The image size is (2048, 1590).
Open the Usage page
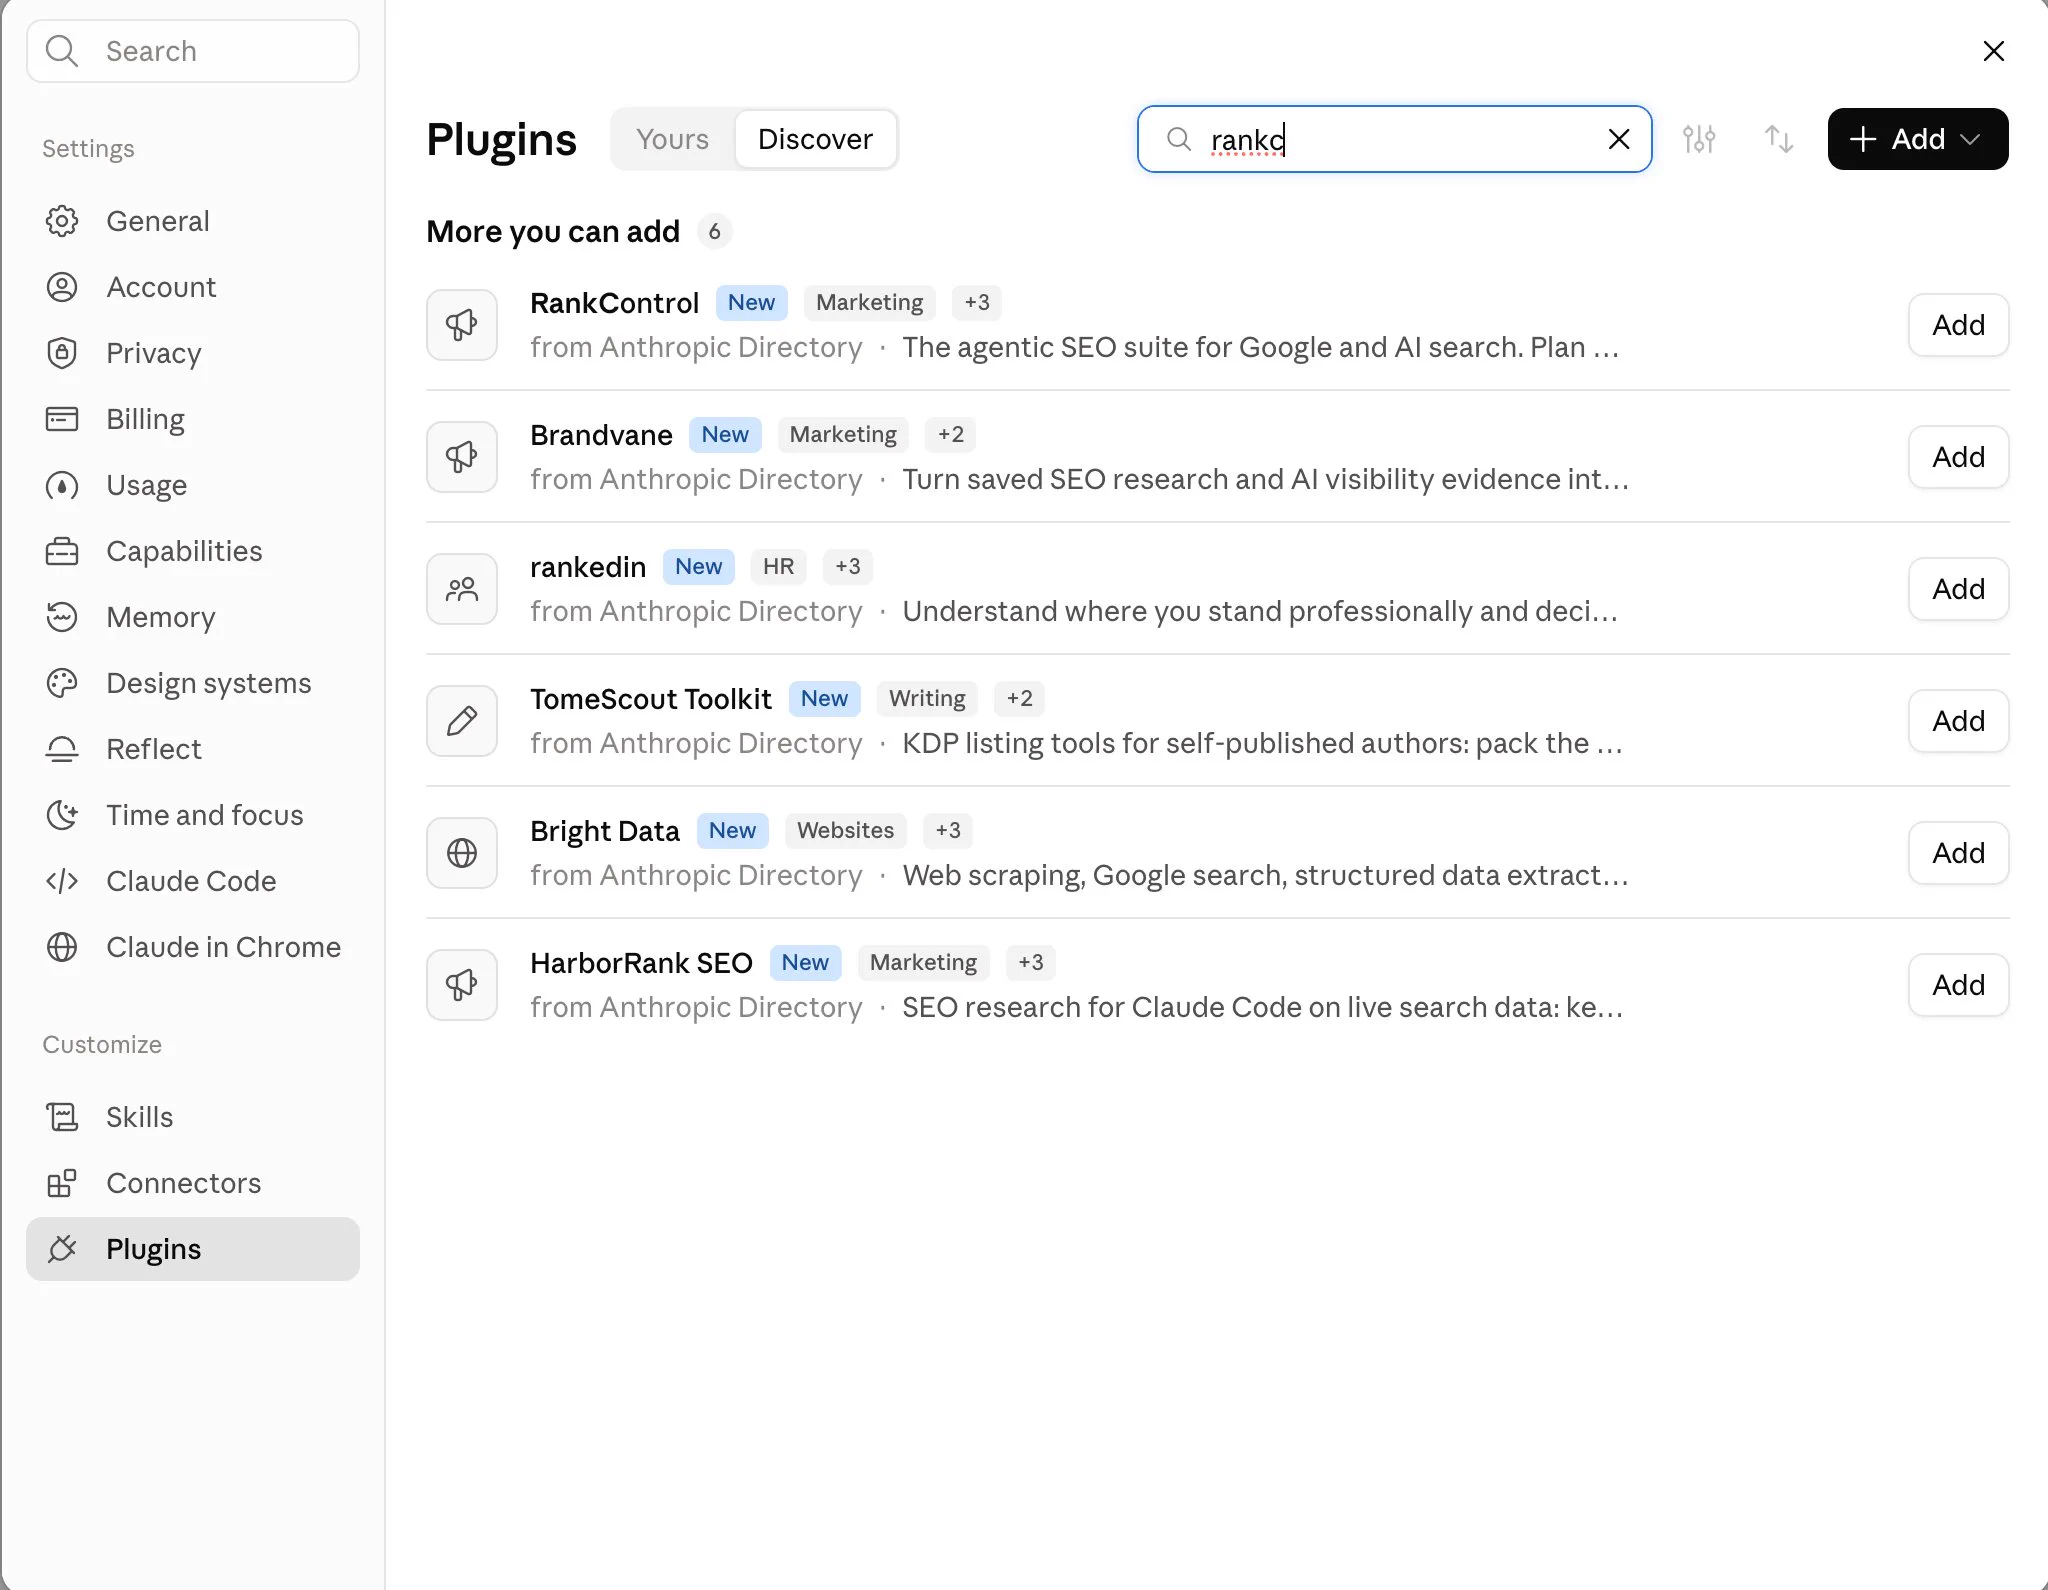pos(193,485)
